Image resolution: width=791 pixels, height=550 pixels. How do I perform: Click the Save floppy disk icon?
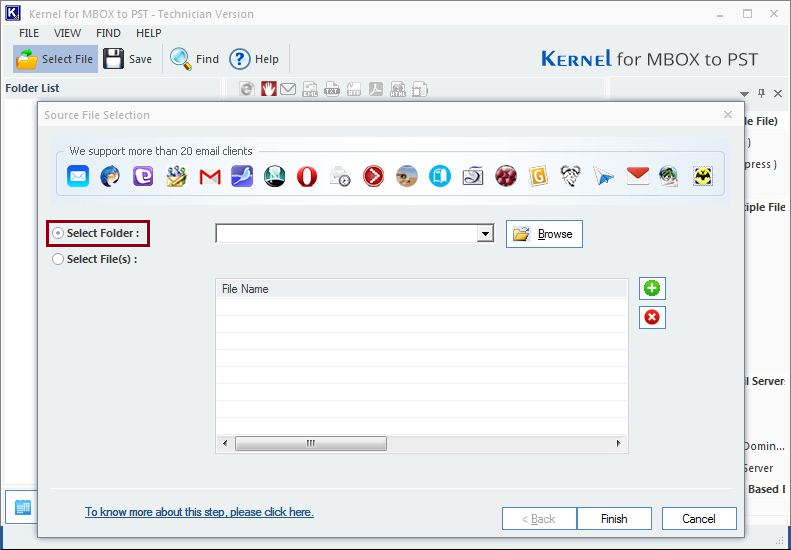click(x=114, y=59)
